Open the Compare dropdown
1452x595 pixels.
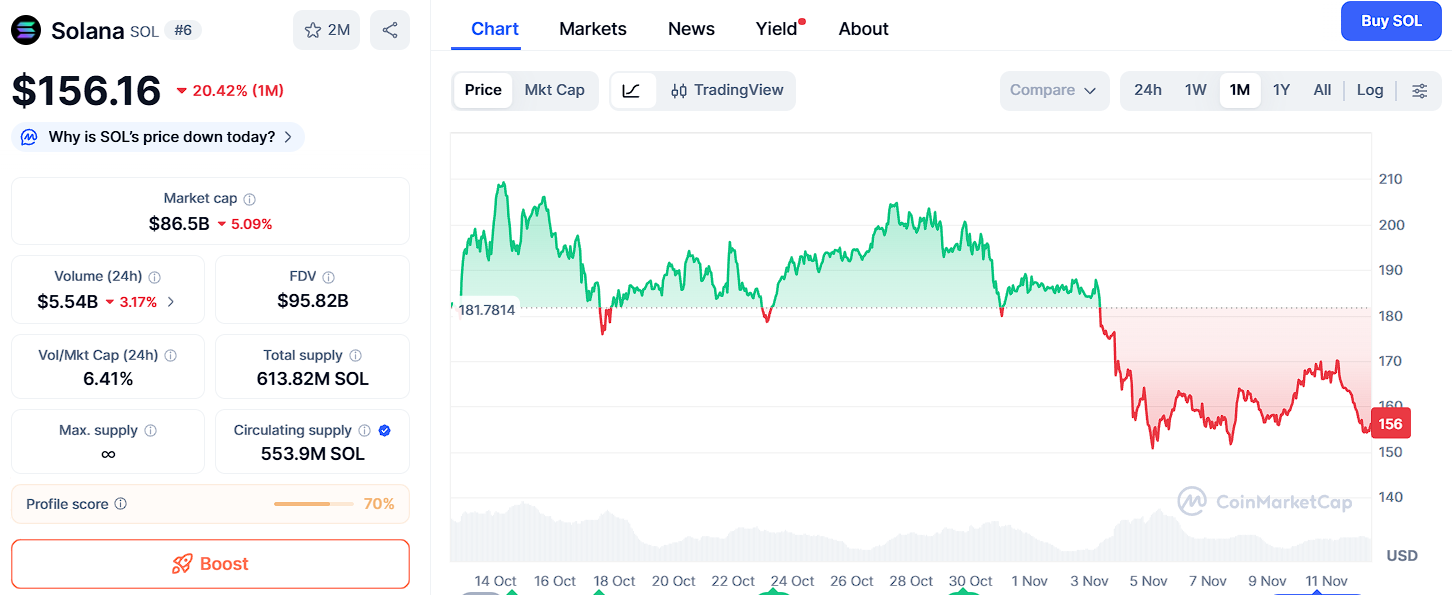click(1054, 90)
